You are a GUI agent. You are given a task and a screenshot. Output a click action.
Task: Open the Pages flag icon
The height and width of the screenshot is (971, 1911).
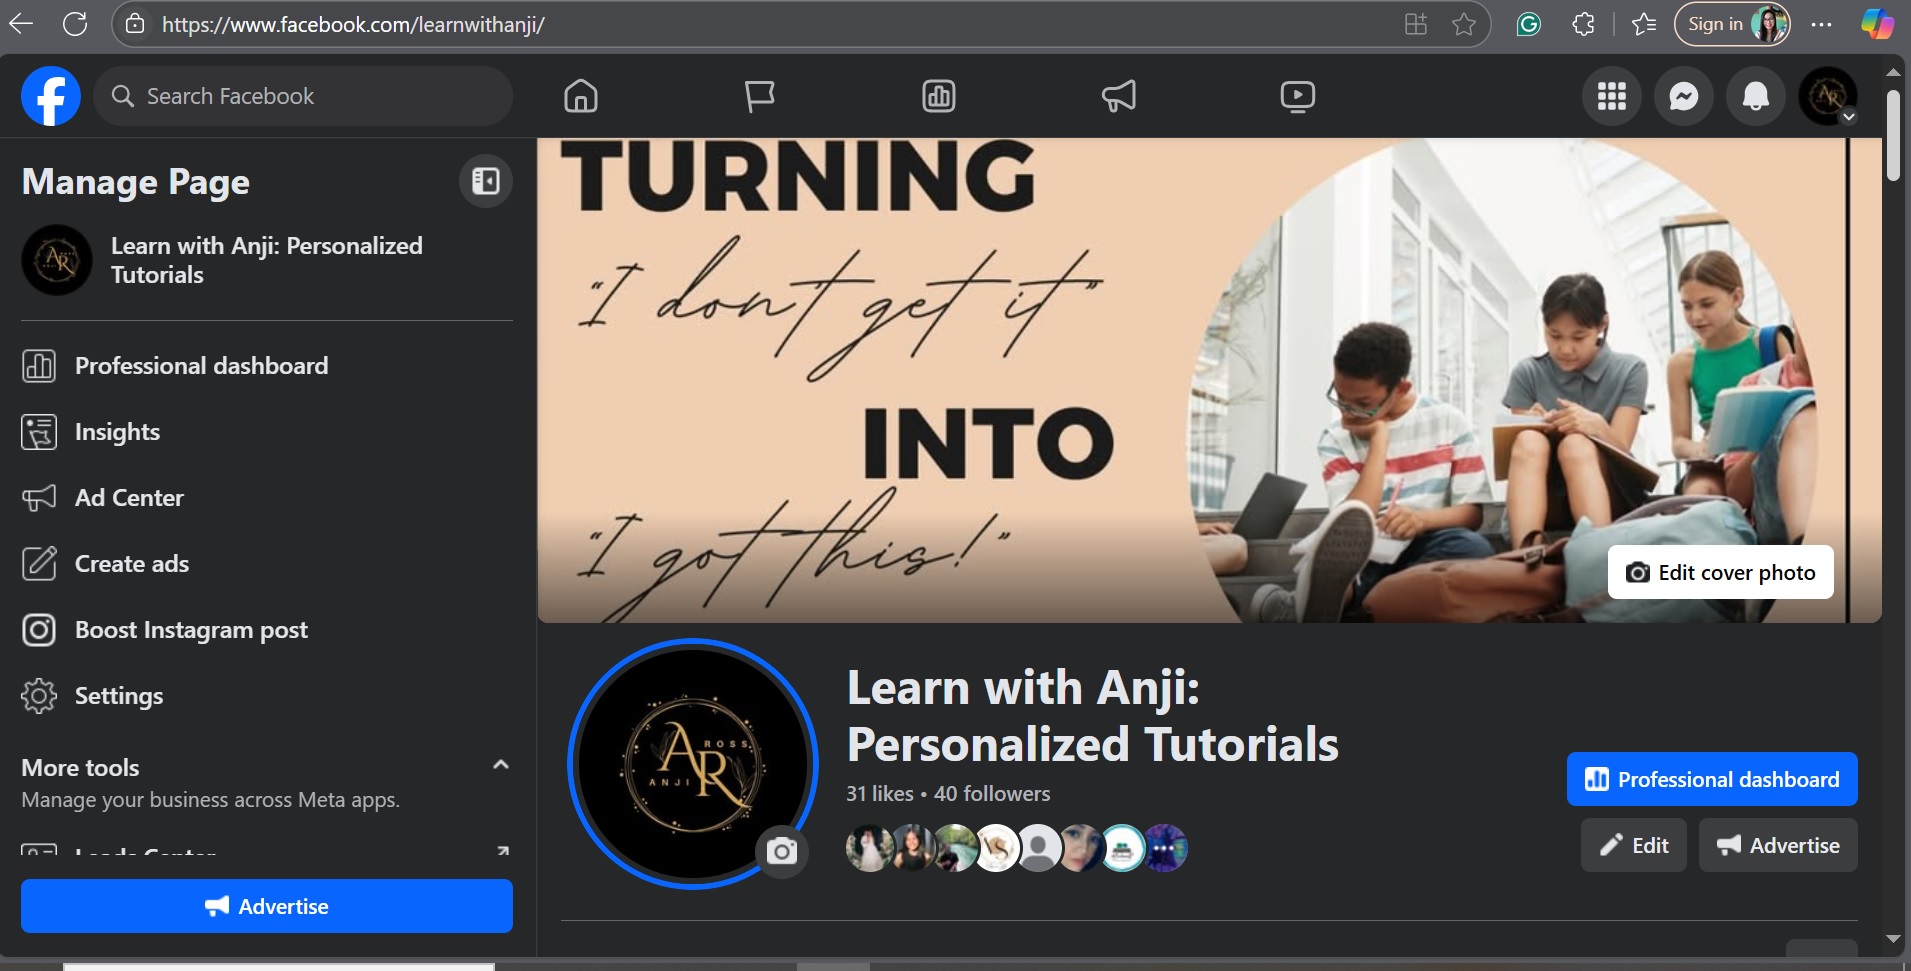coord(760,96)
